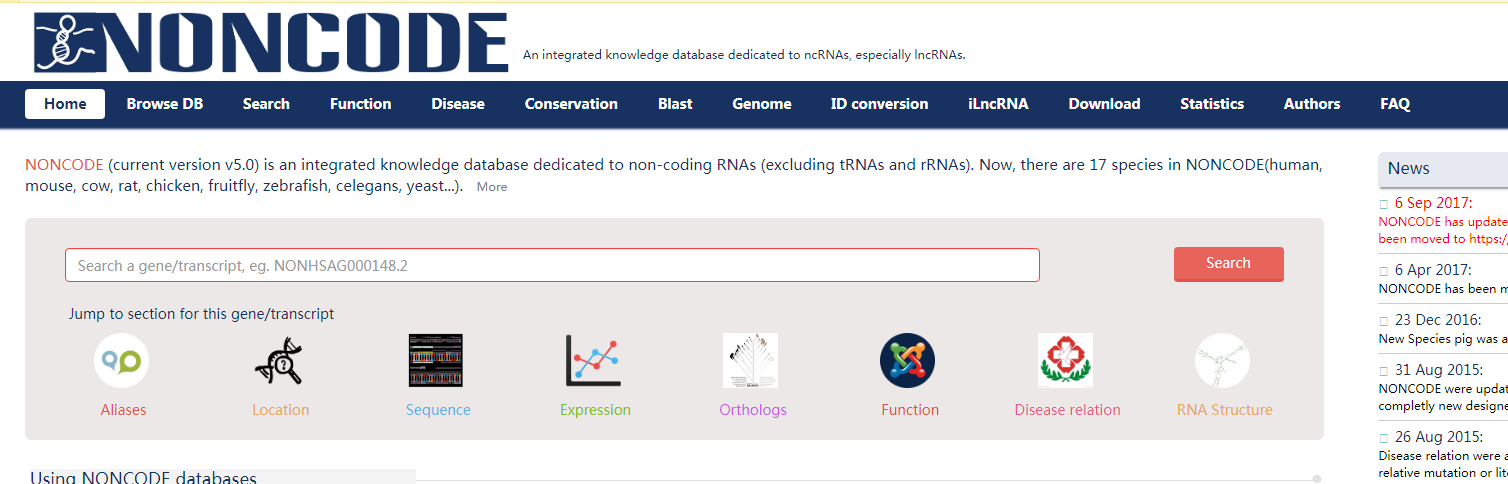Open the Download menu item

point(1104,104)
